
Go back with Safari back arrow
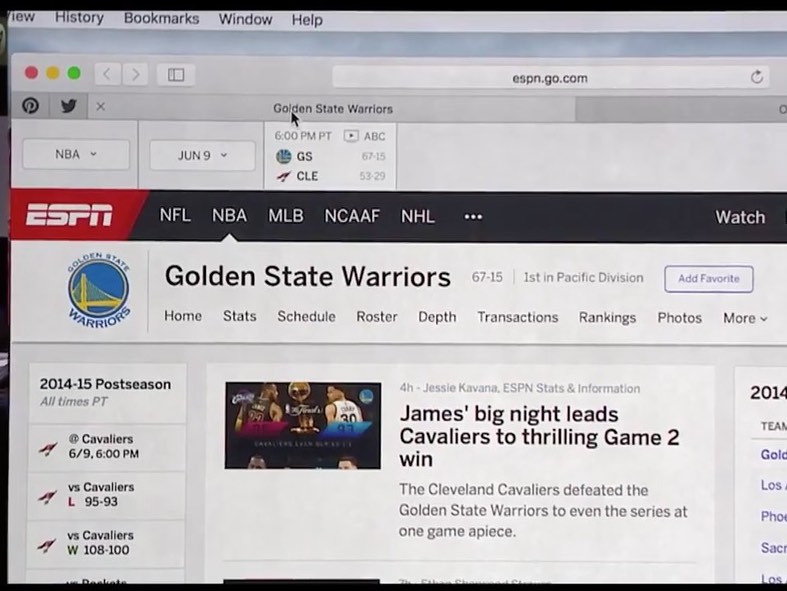(x=107, y=75)
